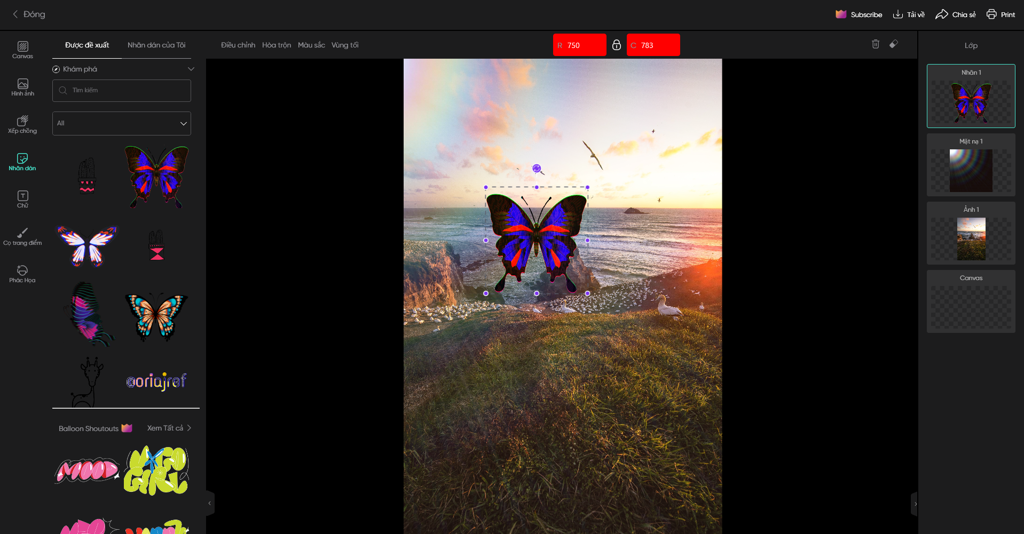Click the Tải về download button

908,14
